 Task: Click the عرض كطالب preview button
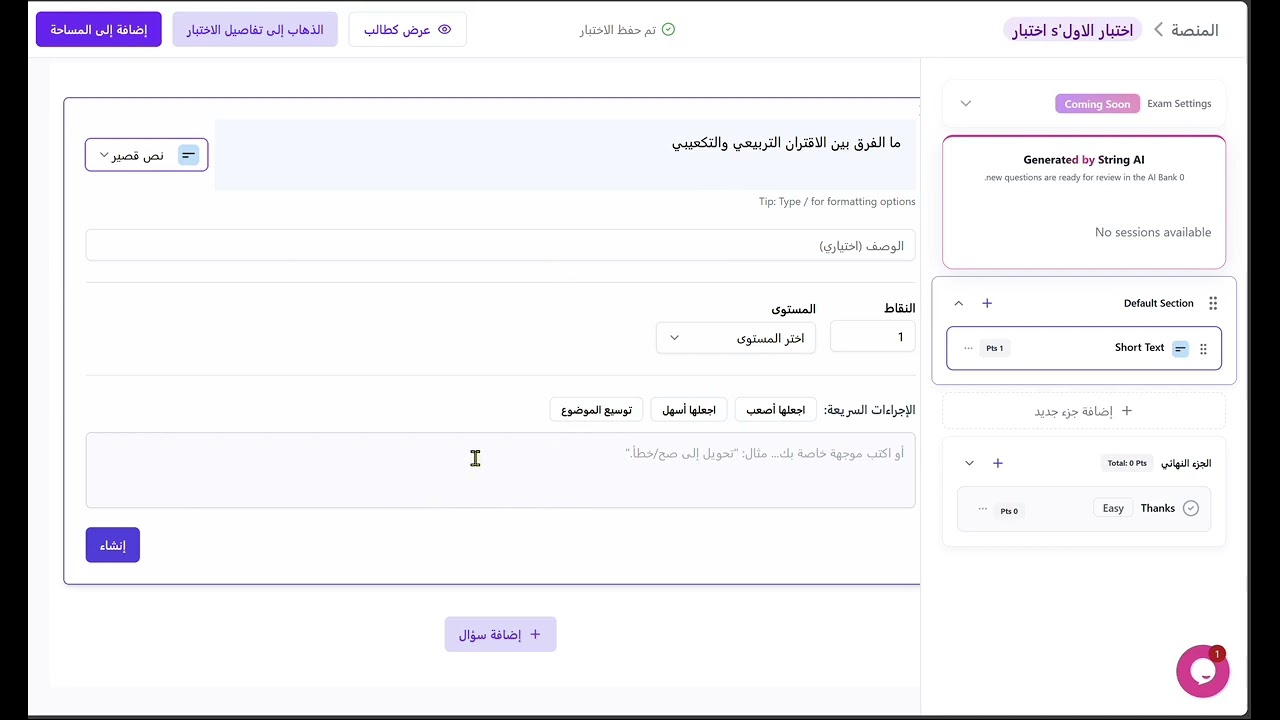click(x=407, y=30)
